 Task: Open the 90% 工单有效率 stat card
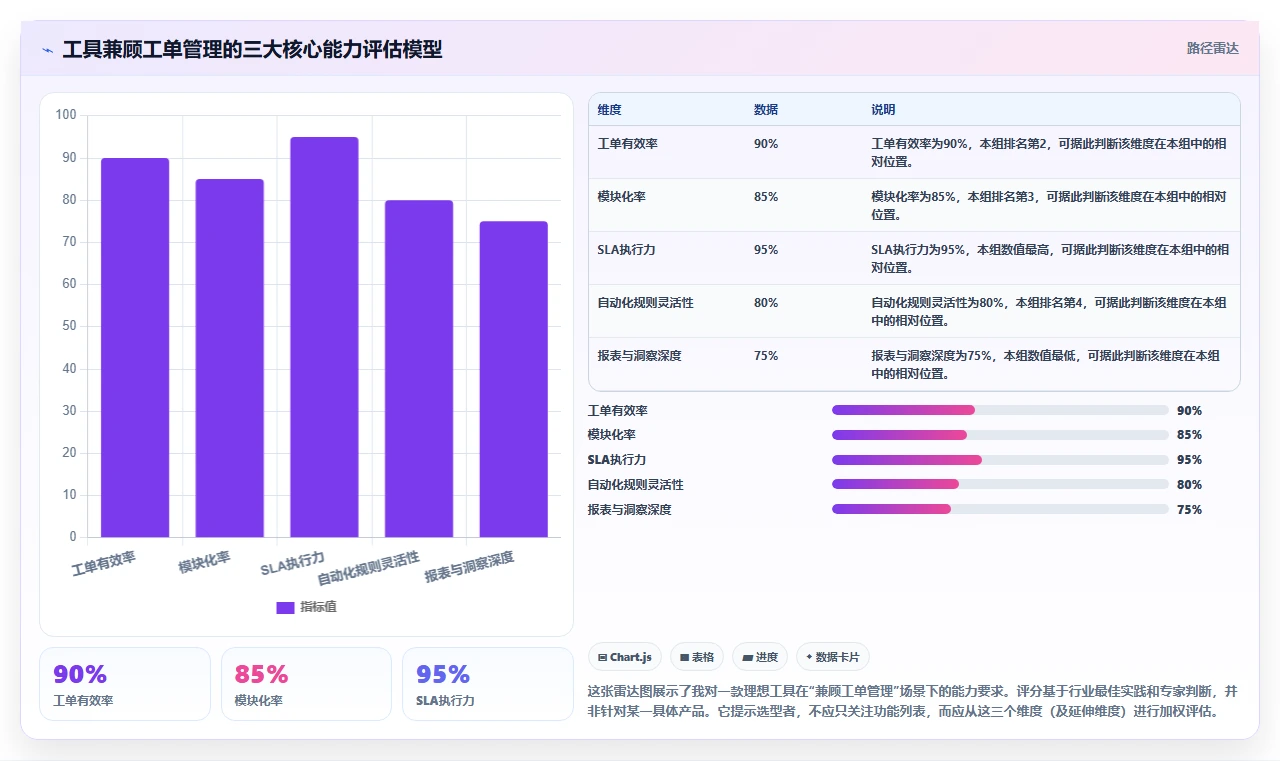[125, 684]
